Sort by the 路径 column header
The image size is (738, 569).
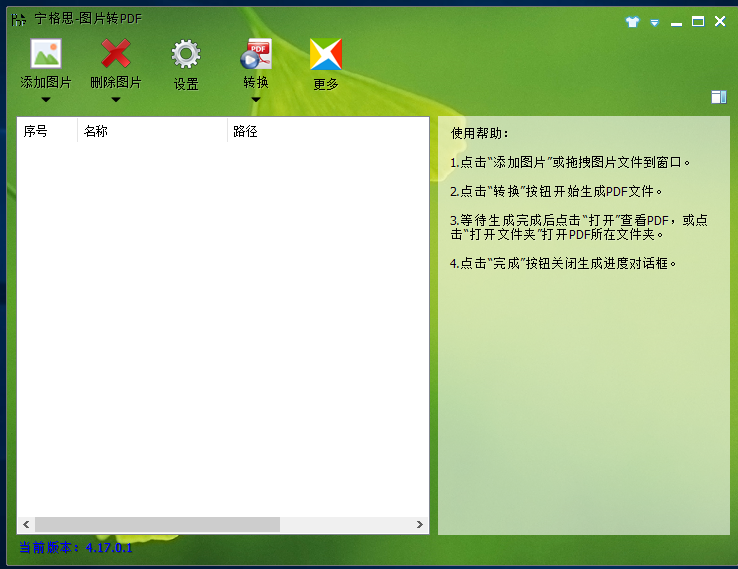coord(328,131)
